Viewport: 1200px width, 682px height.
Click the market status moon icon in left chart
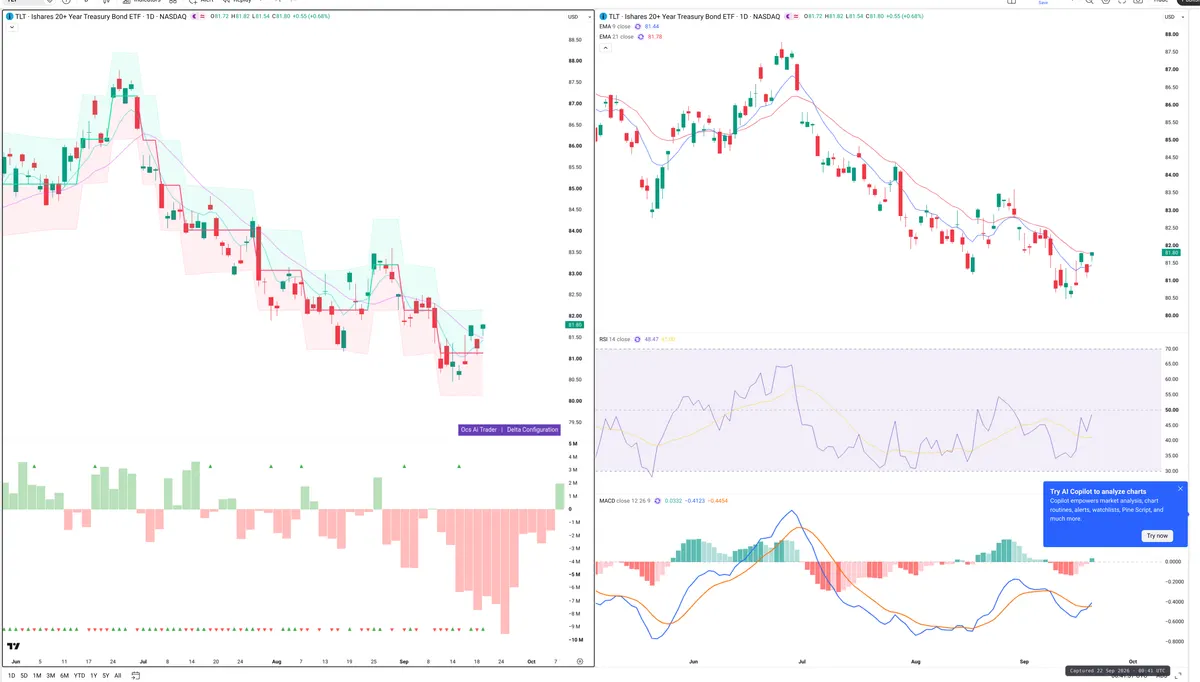(194, 17)
